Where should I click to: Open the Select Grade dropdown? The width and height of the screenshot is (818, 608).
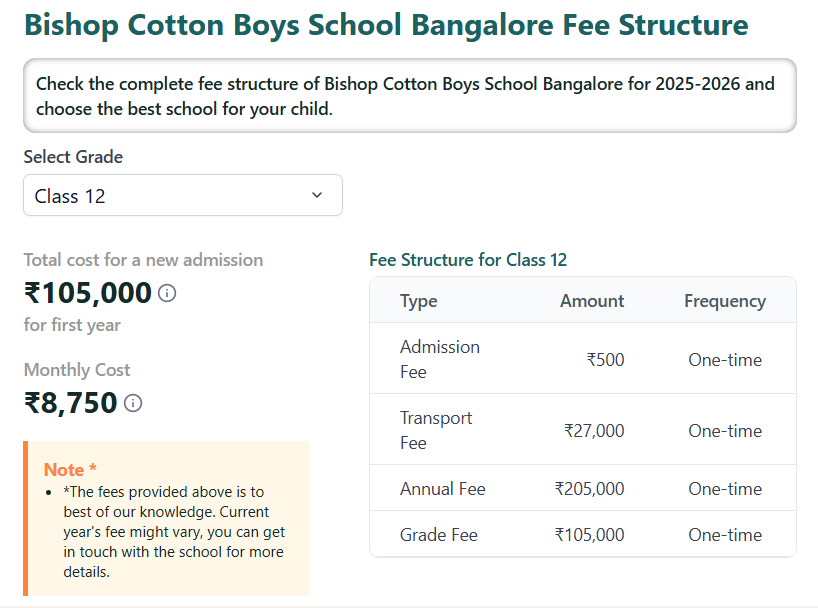coord(182,195)
